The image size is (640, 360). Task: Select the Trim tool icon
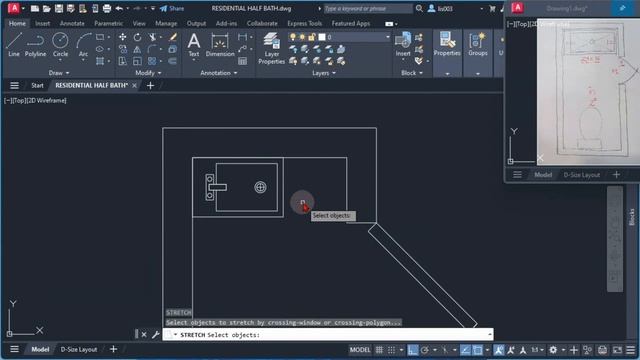[x=152, y=37]
